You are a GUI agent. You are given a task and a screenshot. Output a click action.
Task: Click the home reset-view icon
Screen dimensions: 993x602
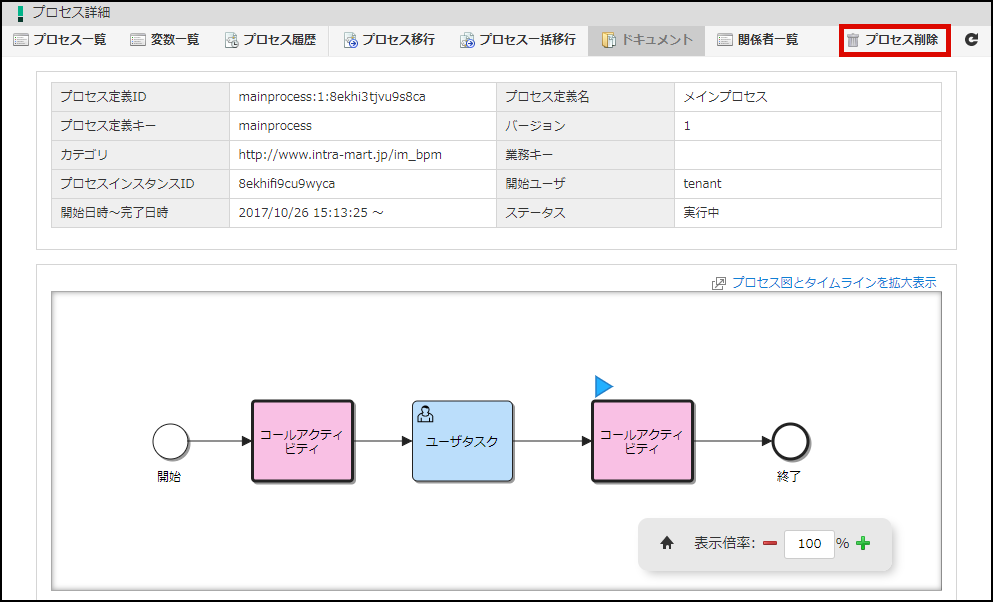point(667,543)
